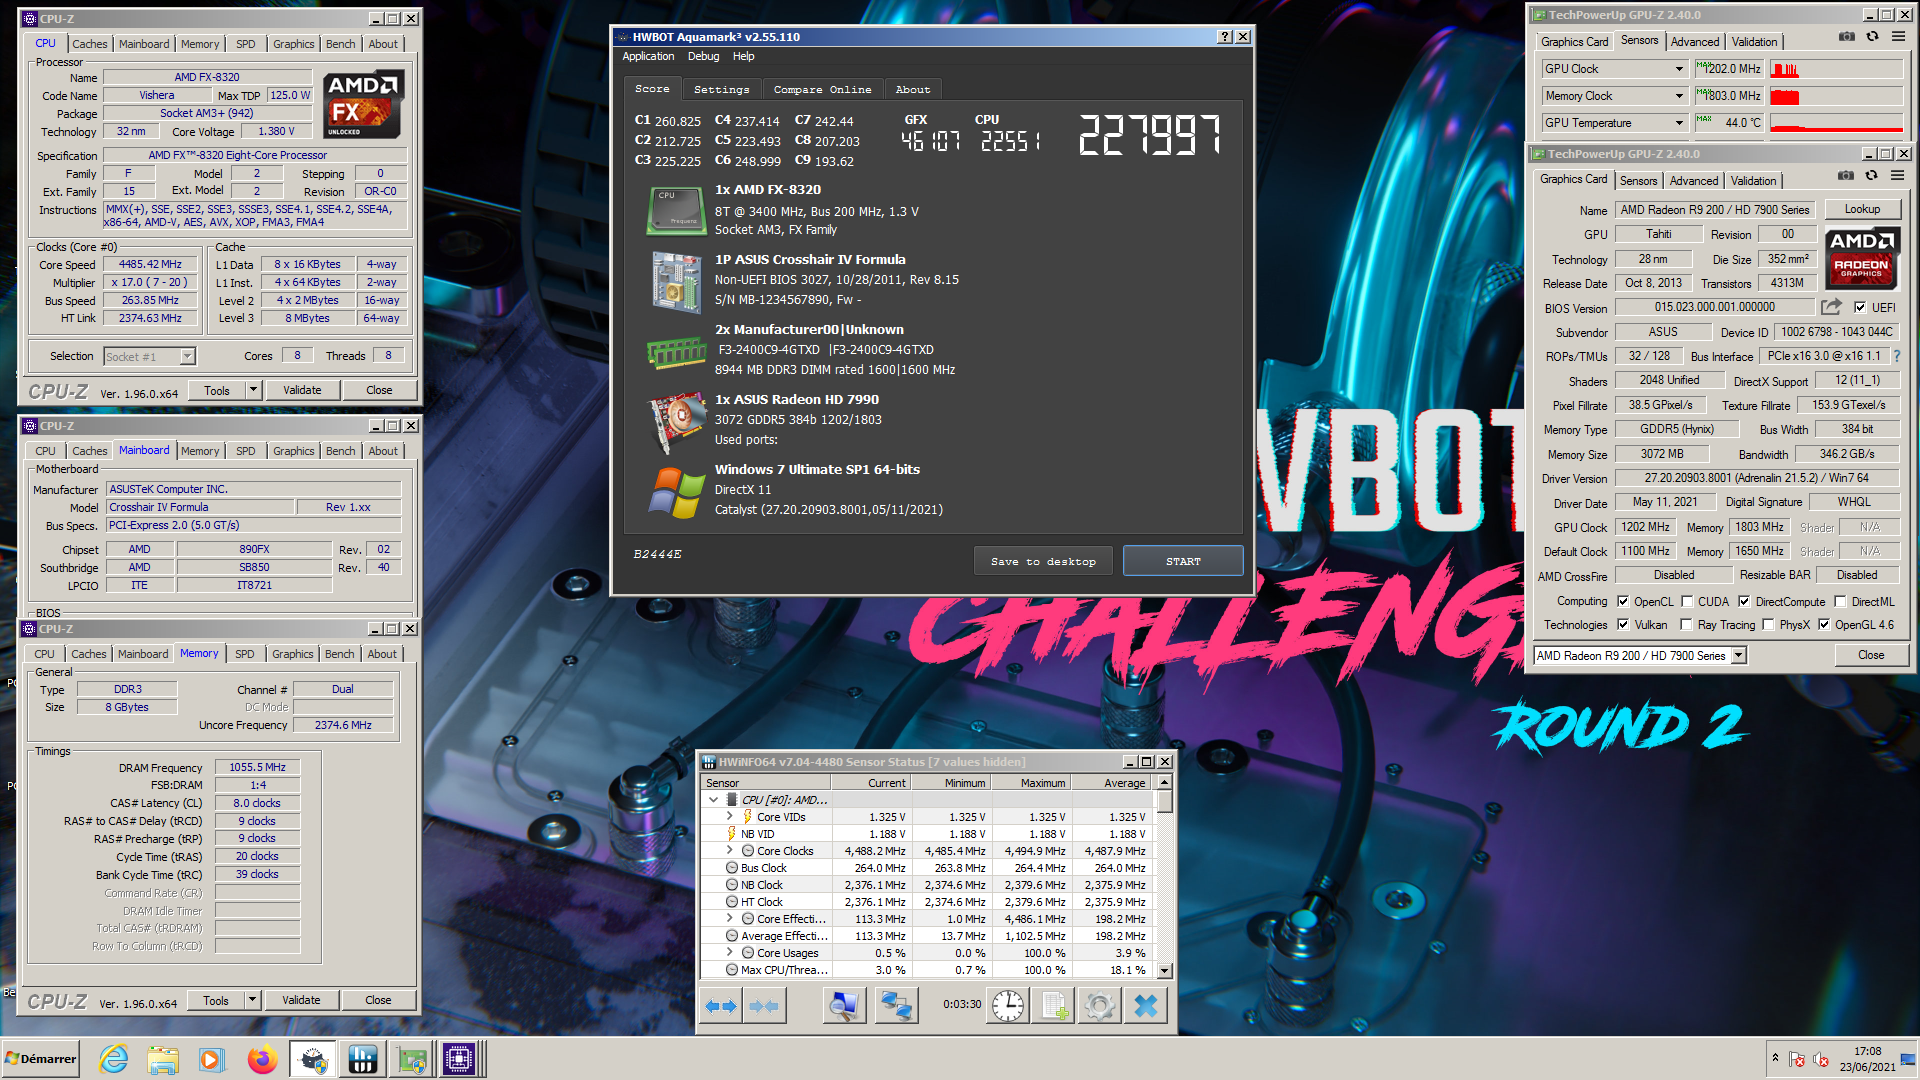Click START button in Aquamark
This screenshot has width=1920, height=1080.
1183,561
